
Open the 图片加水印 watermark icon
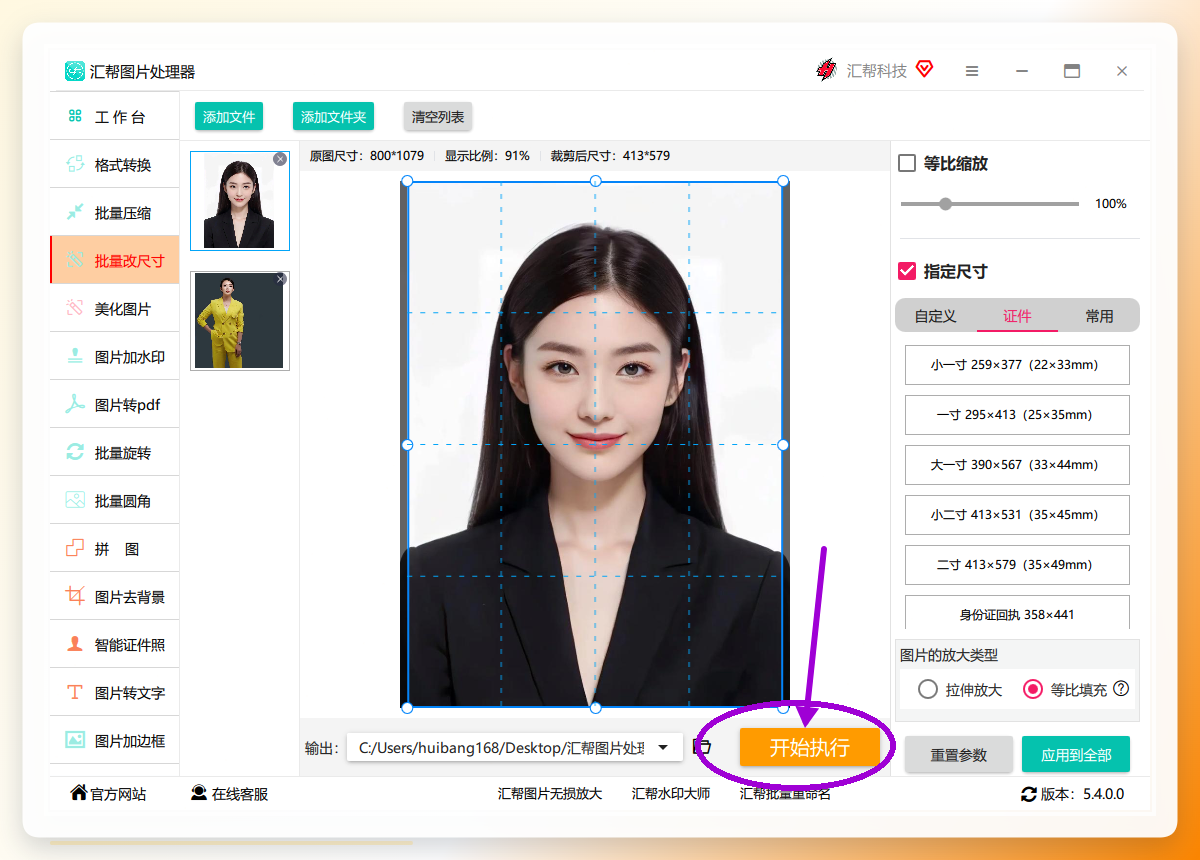[75, 356]
